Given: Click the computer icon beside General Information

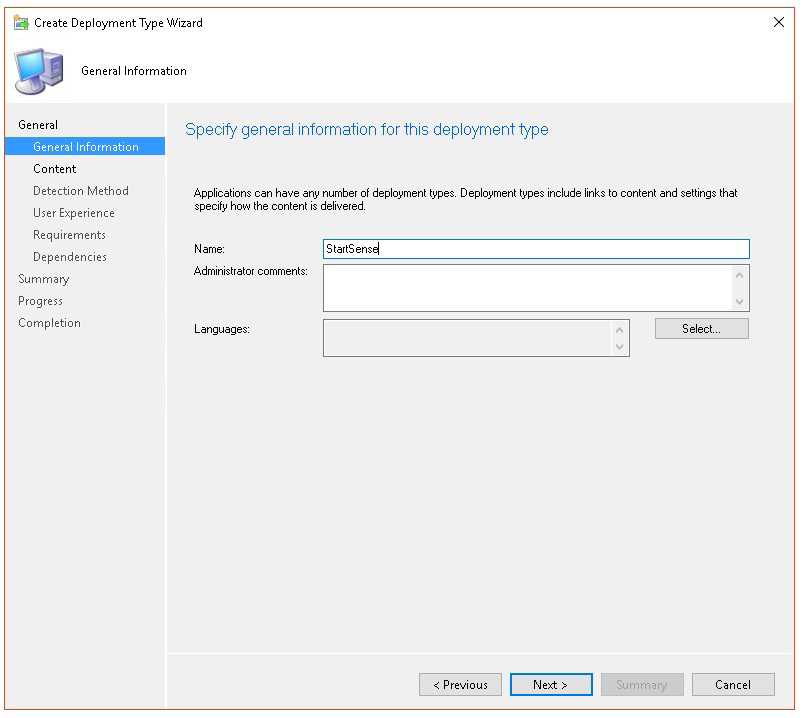Looking at the screenshot, I should (39, 71).
